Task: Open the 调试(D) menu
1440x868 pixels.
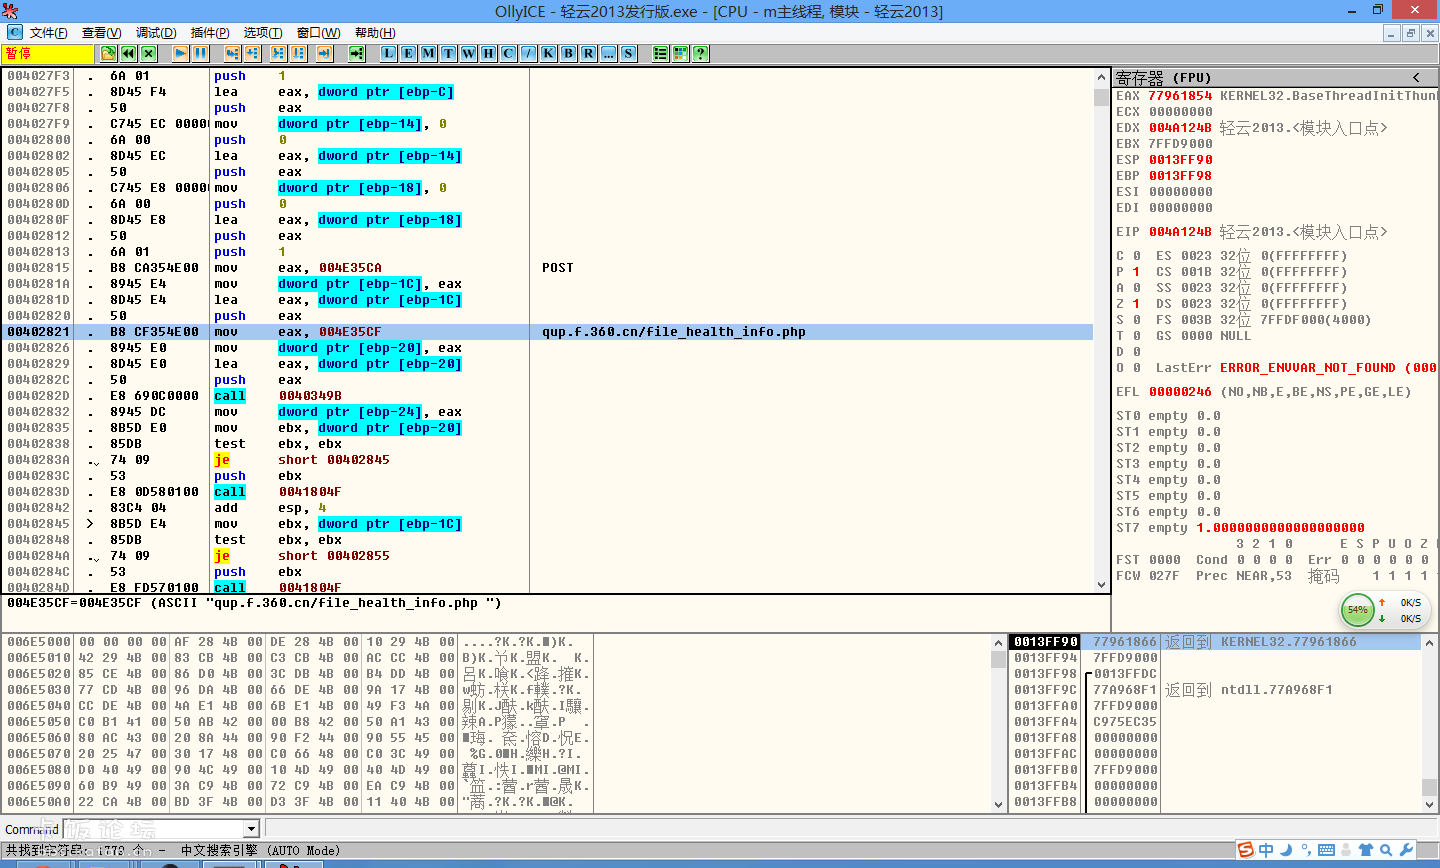Action: [156, 33]
